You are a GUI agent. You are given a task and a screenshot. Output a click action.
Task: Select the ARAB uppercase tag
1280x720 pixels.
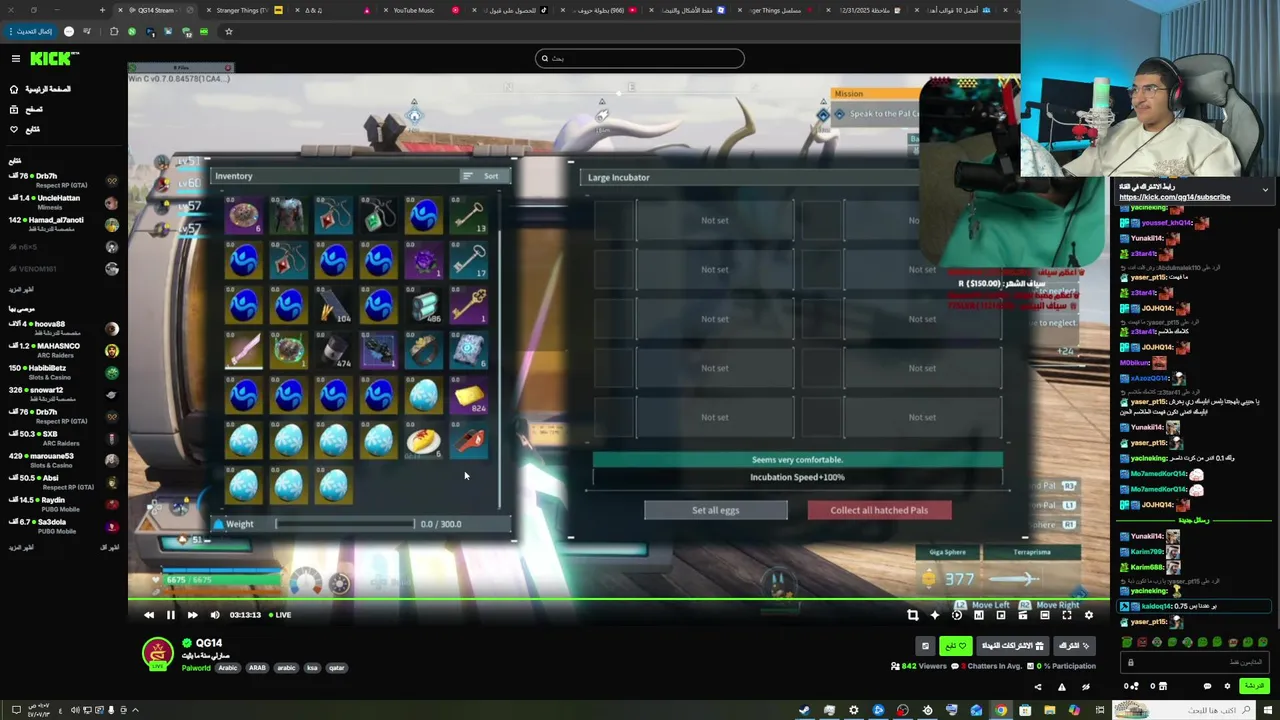pyautogui.click(x=257, y=668)
